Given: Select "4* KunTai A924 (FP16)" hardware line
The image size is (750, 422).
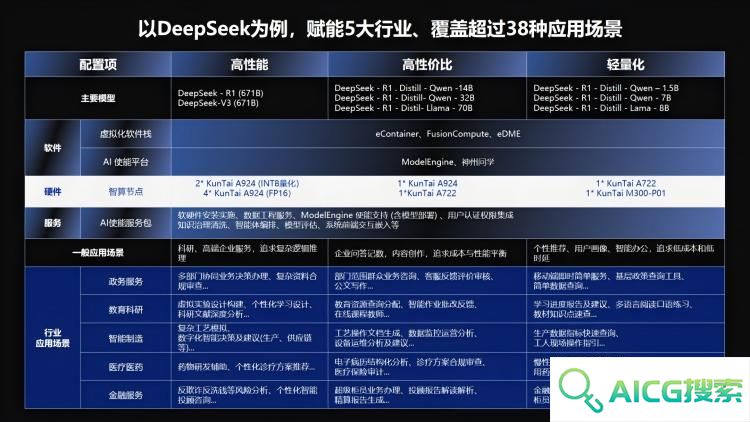Looking at the screenshot, I should point(247,193).
